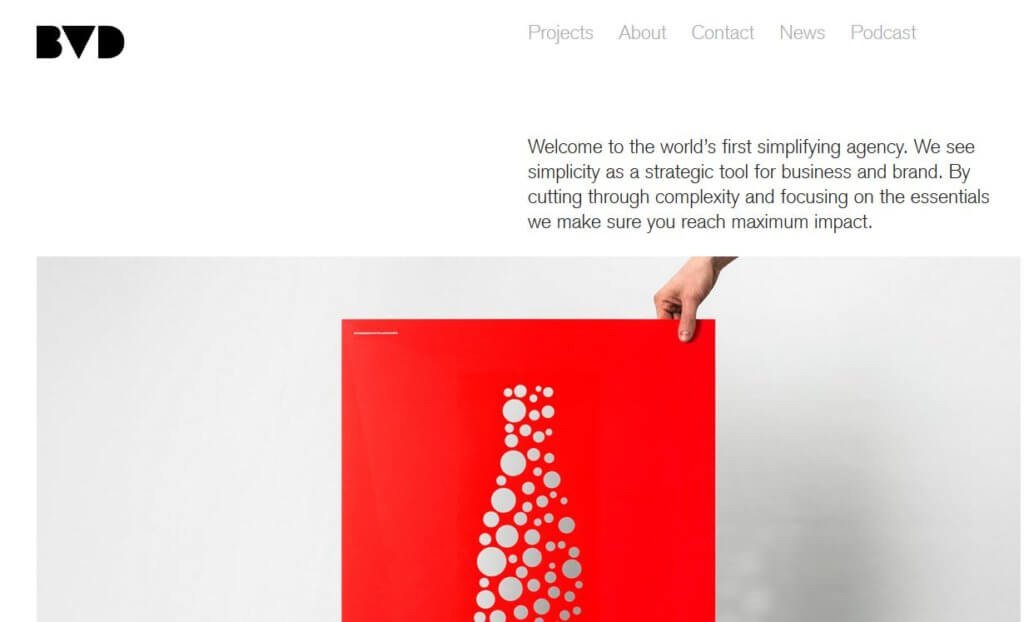Open the Contact link

click(x=722, y=33)
